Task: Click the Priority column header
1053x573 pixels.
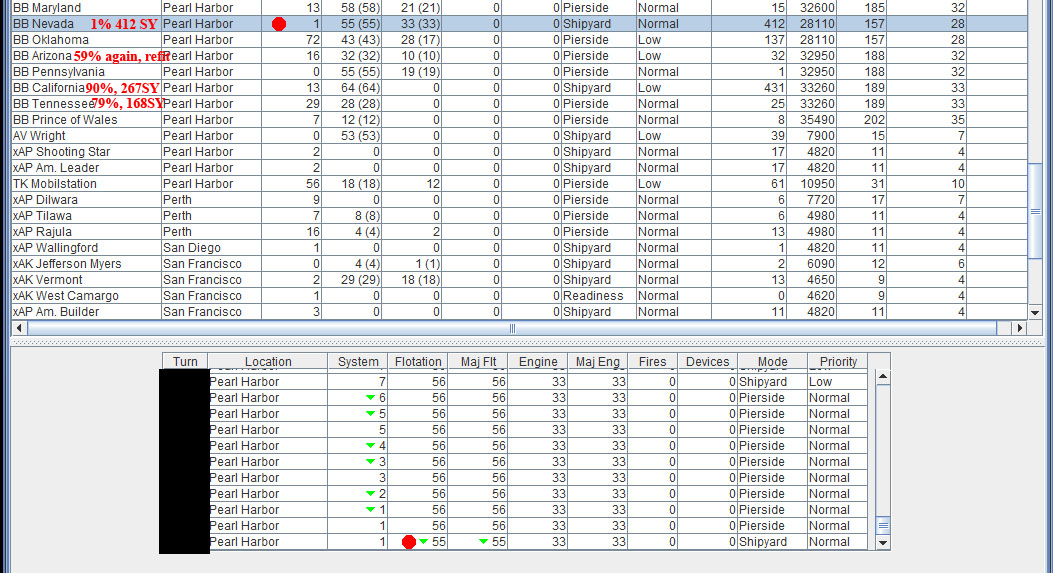Action: tap(838, 361)
